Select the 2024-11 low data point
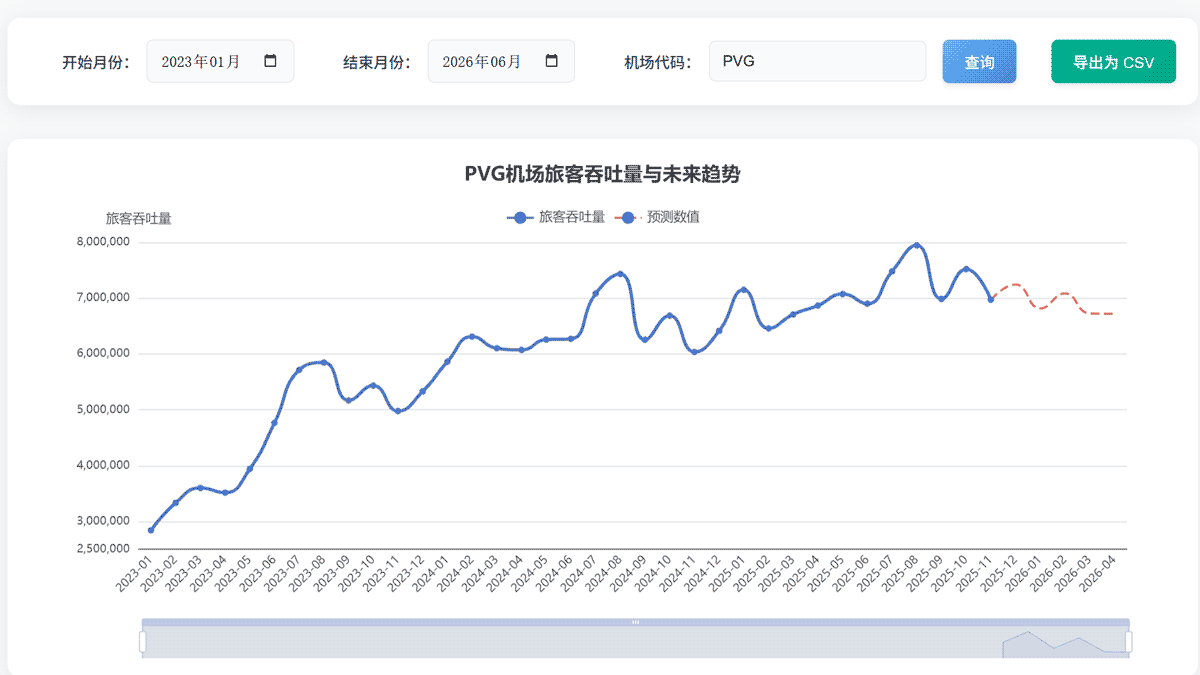Image resolution: width=1200 pixels, height=675 pixels. [694, 351]
